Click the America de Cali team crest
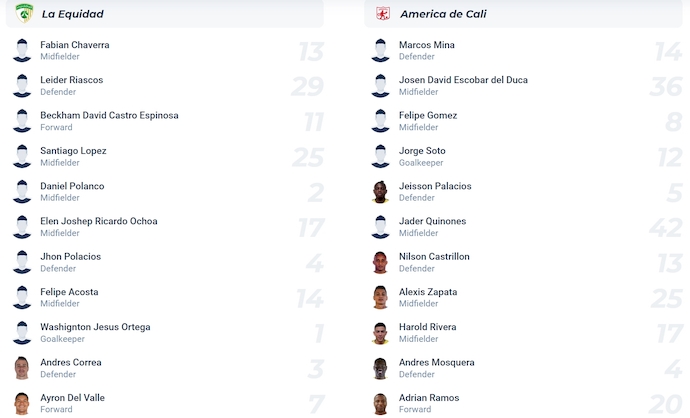690x418 pixels. point(383,13)
